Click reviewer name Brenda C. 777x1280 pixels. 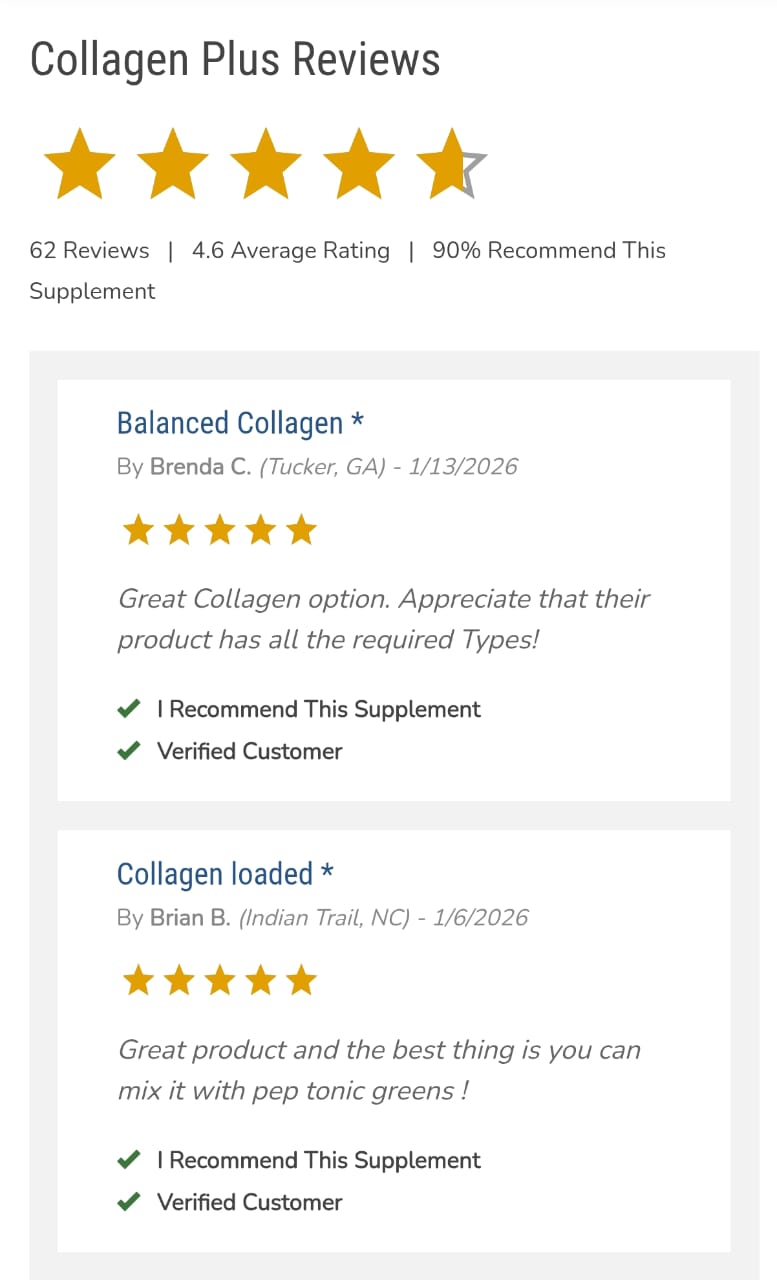point(200,467)
